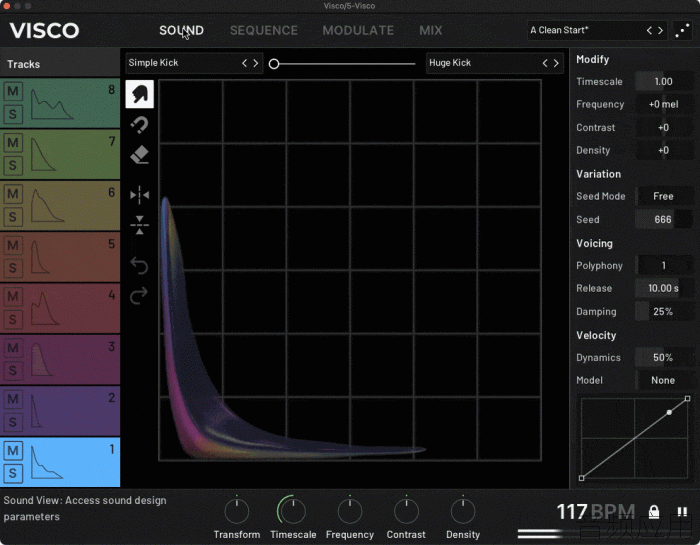The width and height of the screenshot is (700, 545).
Task: Click the Polyphony value 1 field
Action: pyautogui.click(x=664, y=266)
